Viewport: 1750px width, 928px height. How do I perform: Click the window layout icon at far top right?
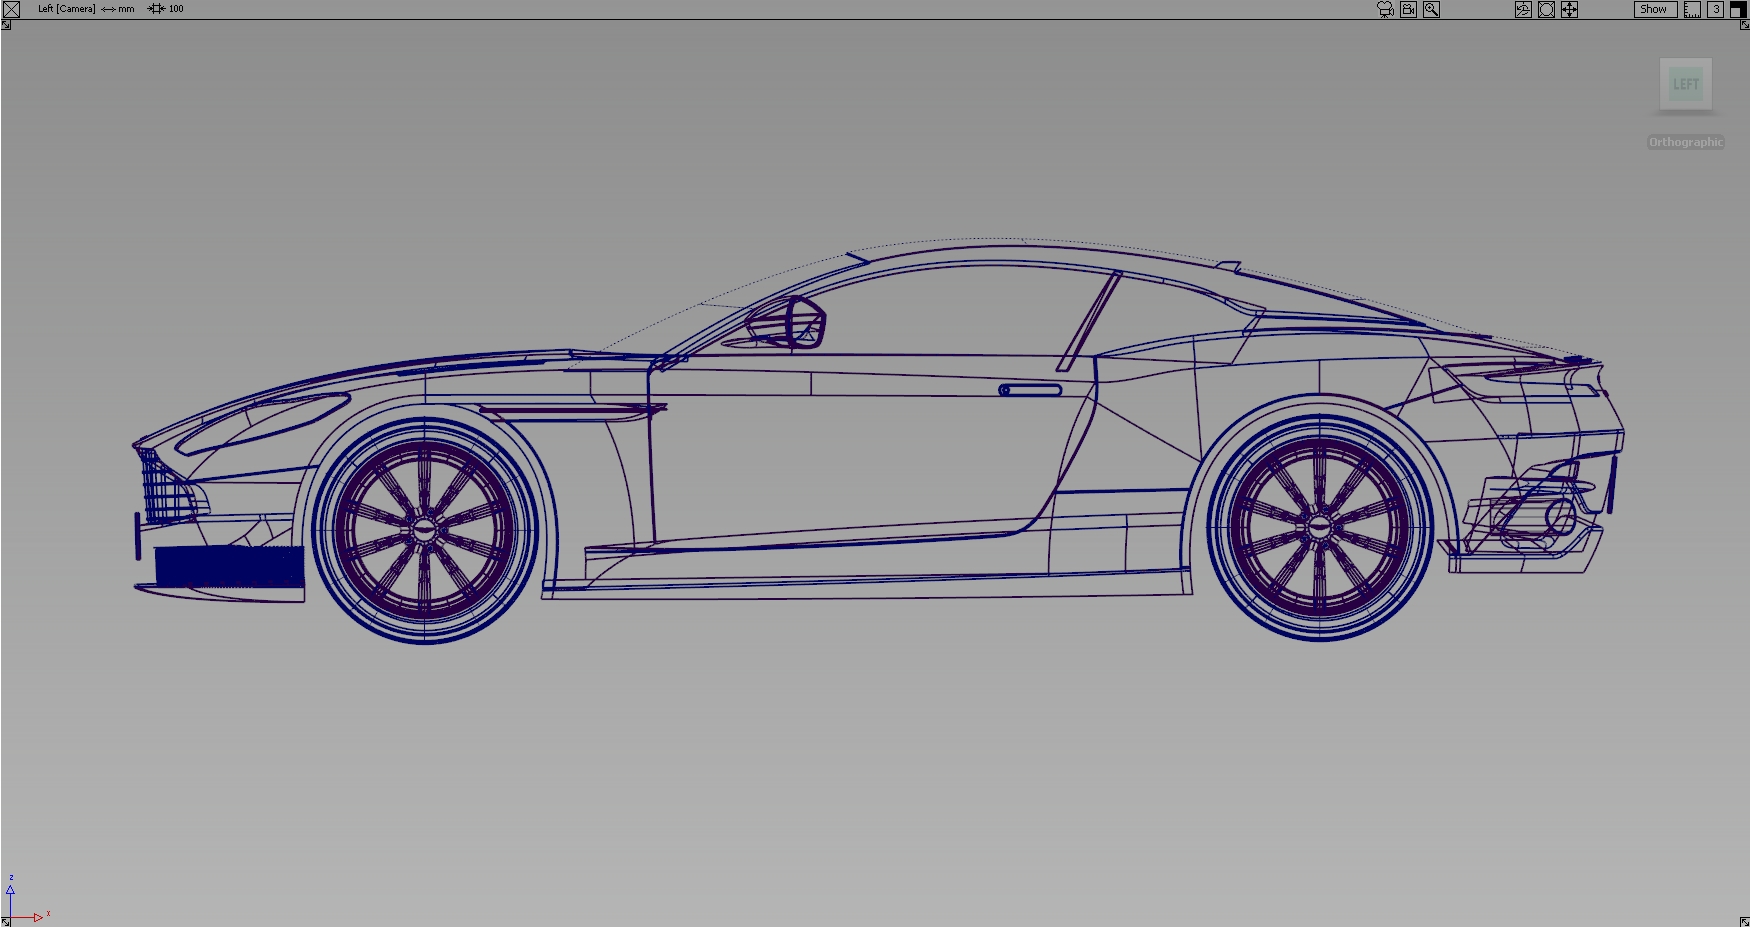pos(1738,9)
